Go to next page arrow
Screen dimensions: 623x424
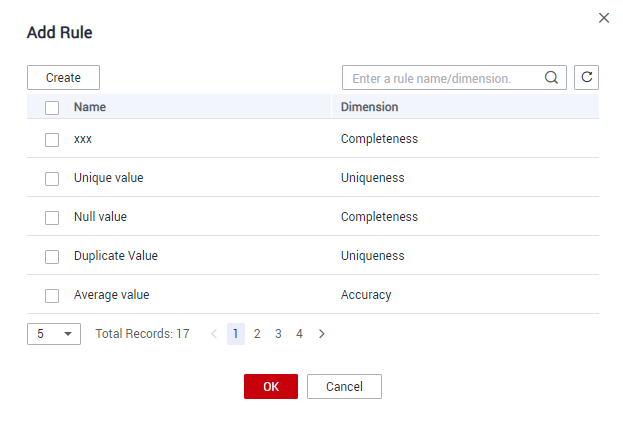(x=321, y=334)
